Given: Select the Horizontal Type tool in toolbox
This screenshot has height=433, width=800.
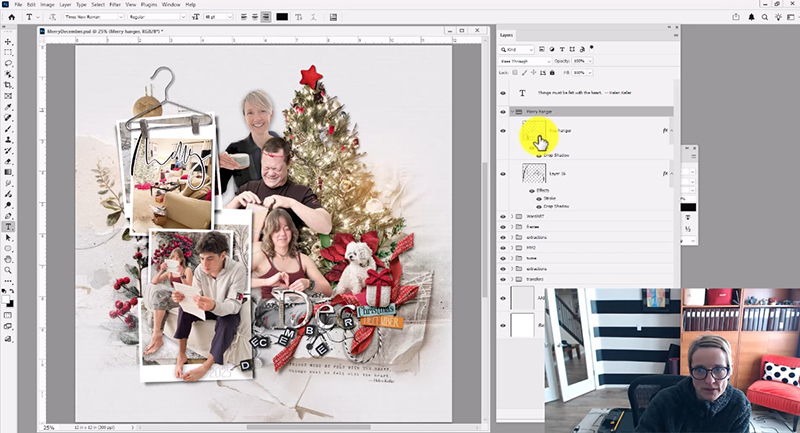Looking at the screenshot, I should [x=8, y=227].
